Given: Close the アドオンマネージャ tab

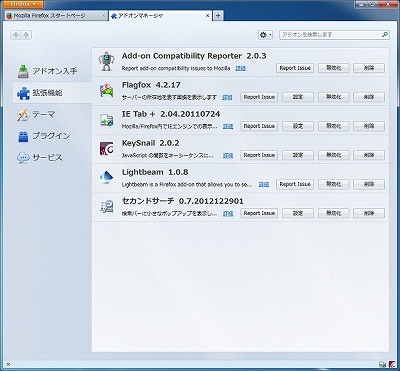Looking at the screenshot, I should click(207, 16).
